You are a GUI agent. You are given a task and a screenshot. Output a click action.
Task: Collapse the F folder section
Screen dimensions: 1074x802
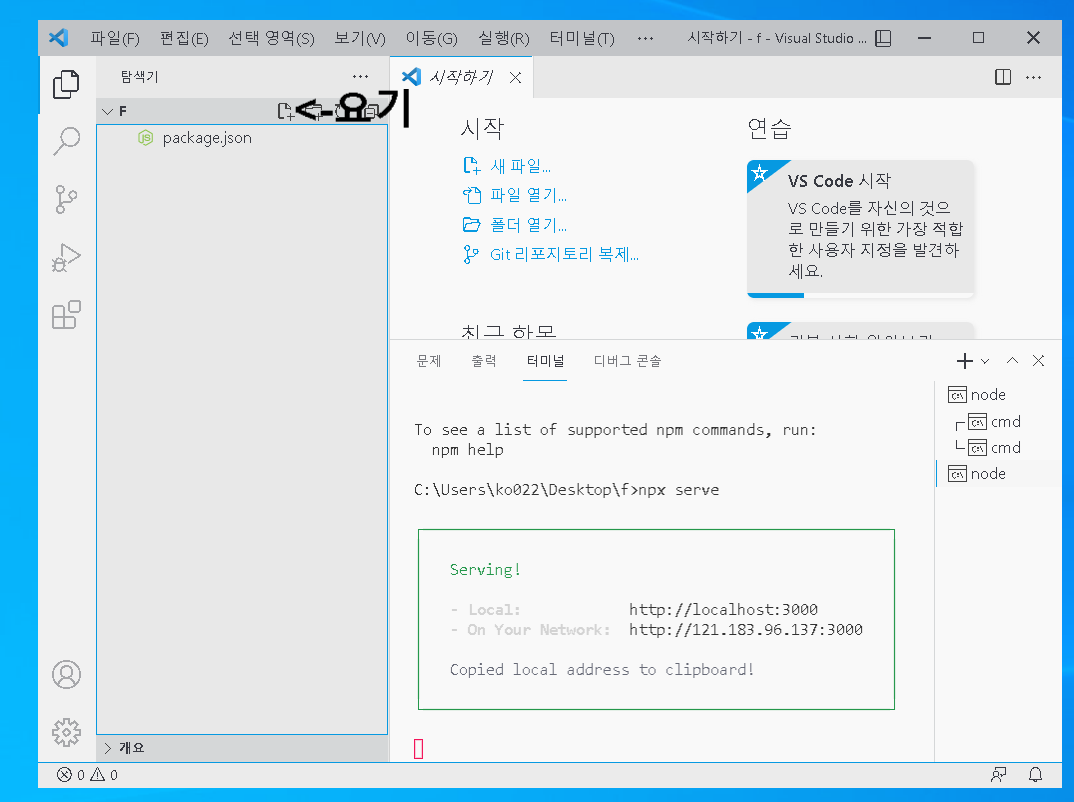[108, 111]
